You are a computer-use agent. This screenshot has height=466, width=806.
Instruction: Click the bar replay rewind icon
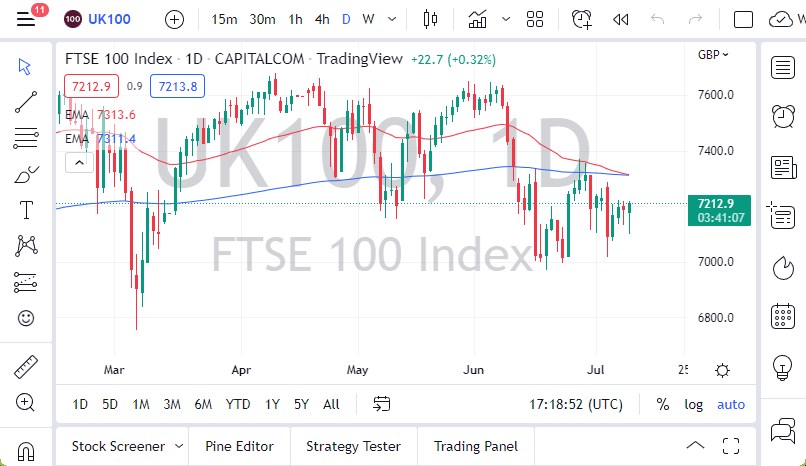[x=620, y=19]
